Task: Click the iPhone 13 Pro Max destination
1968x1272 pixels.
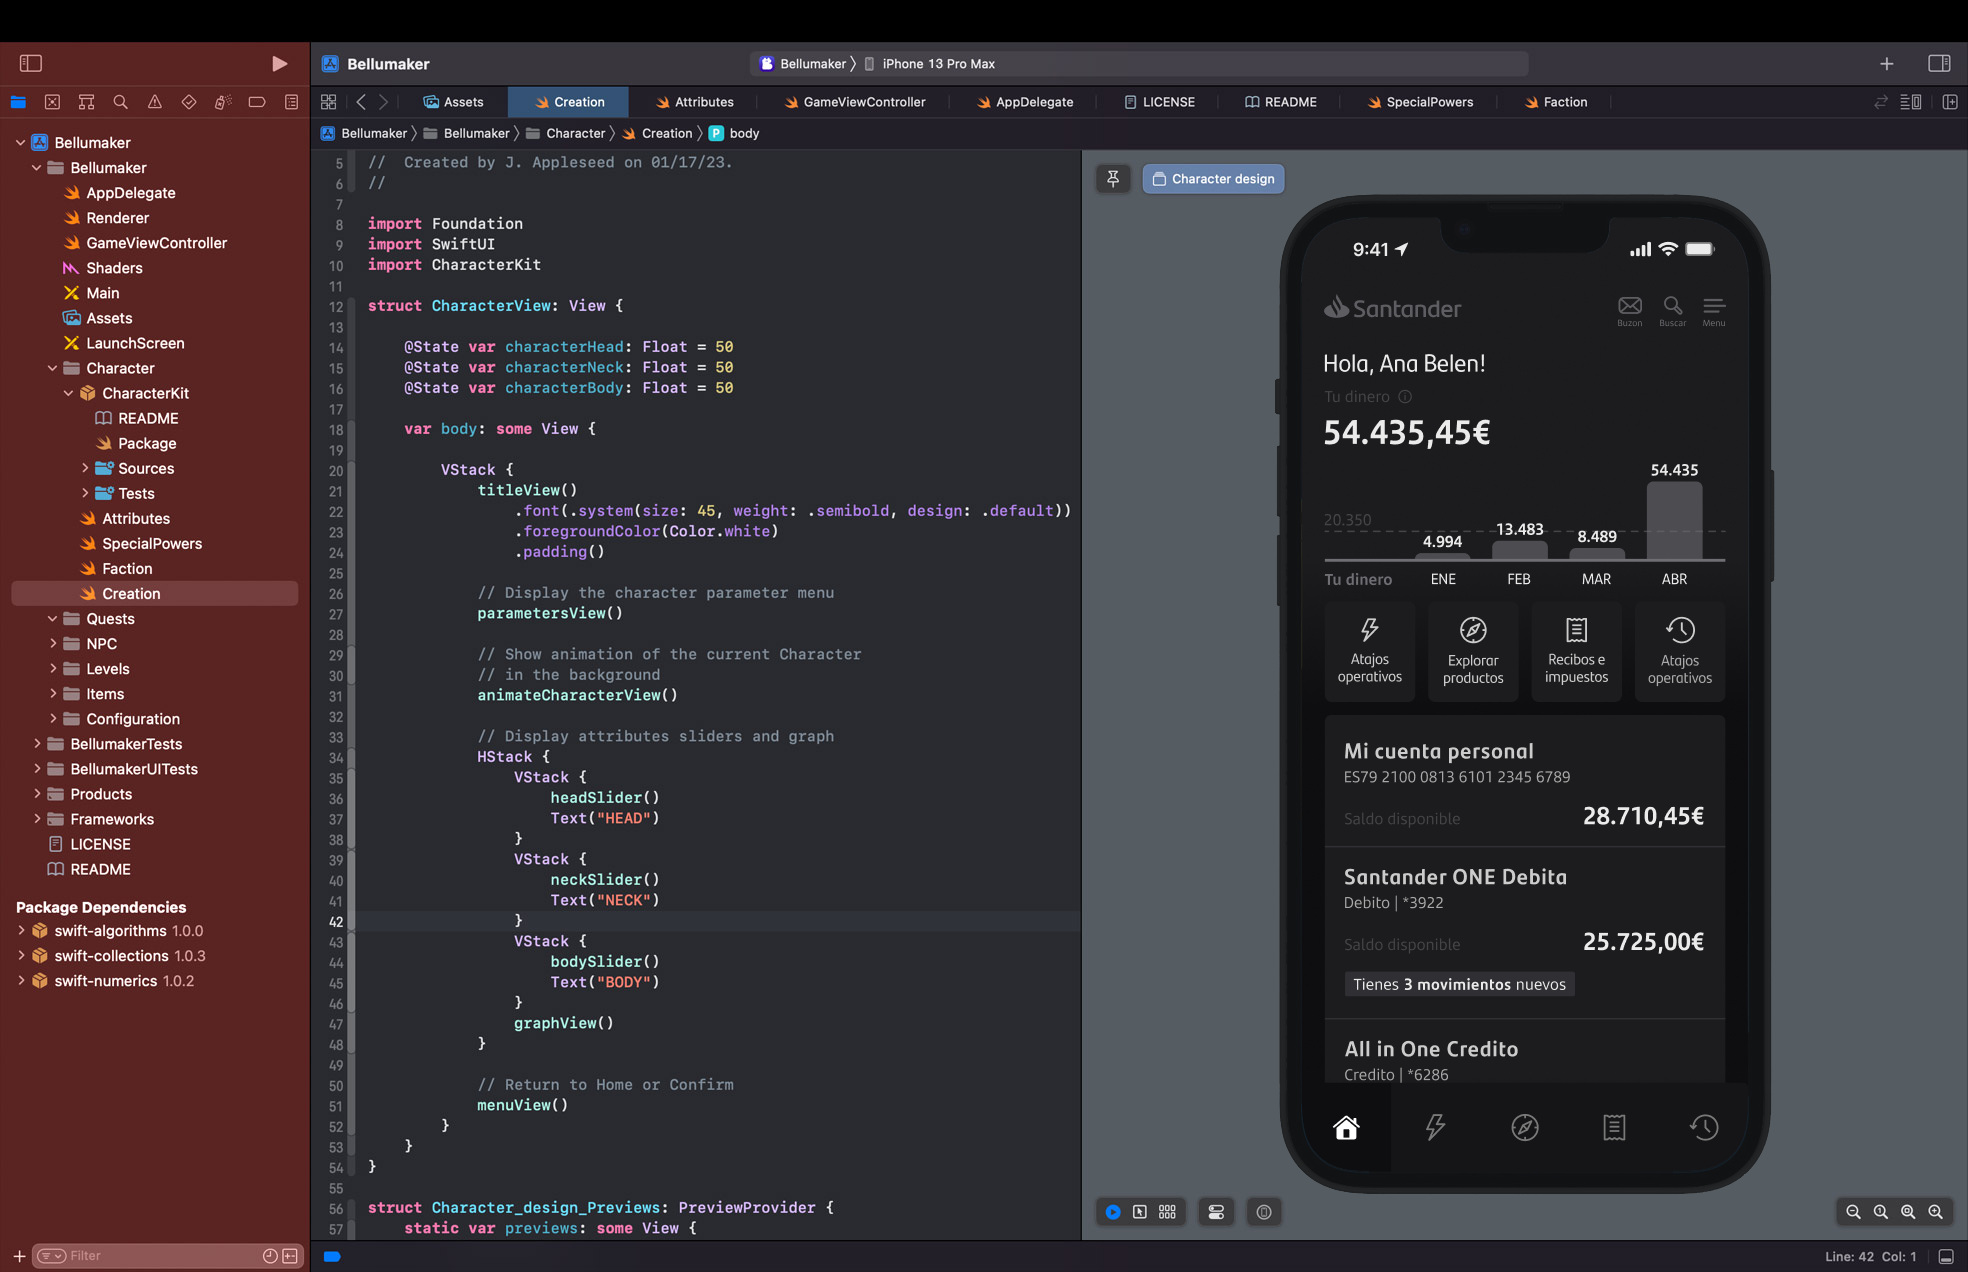Action: 929,64
